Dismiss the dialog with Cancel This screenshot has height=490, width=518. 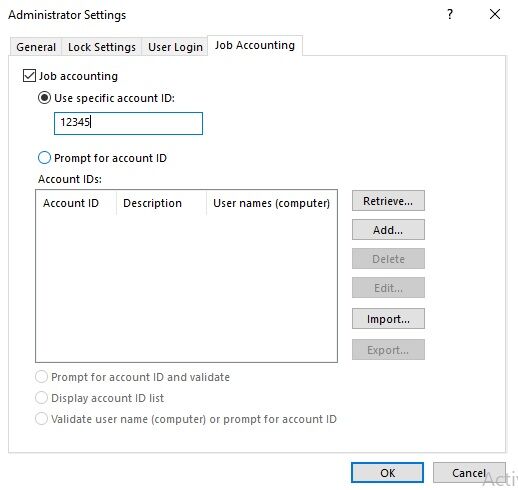(x=469, y=473)
